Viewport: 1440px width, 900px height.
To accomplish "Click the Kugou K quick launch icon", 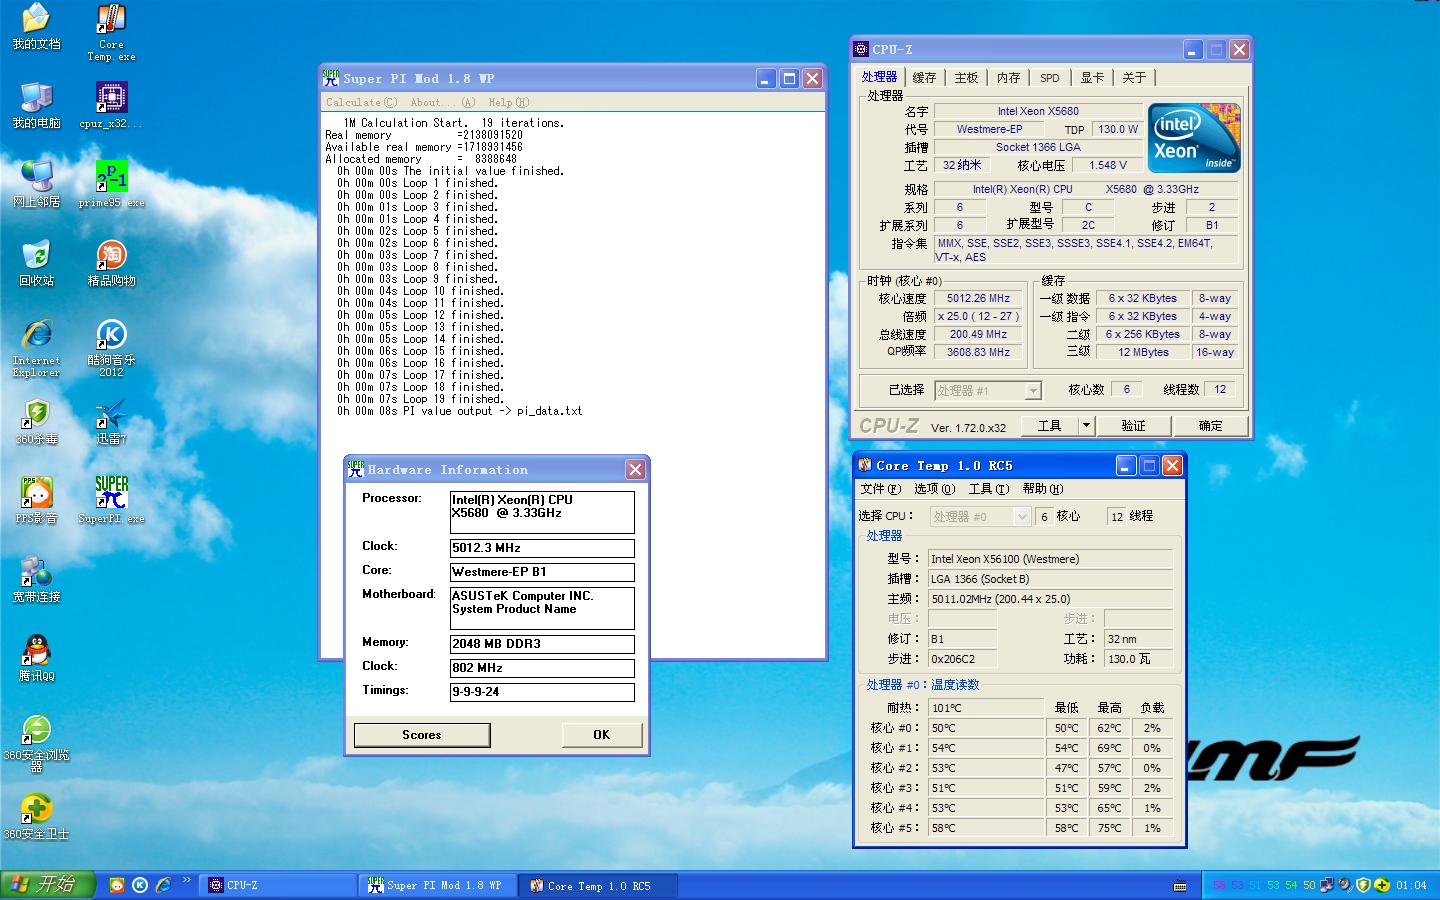I will tap(140, 885).
